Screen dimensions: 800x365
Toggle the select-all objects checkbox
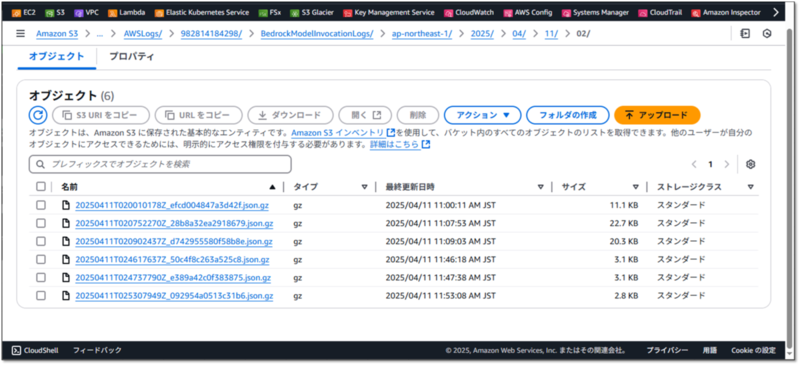(41, 187)
